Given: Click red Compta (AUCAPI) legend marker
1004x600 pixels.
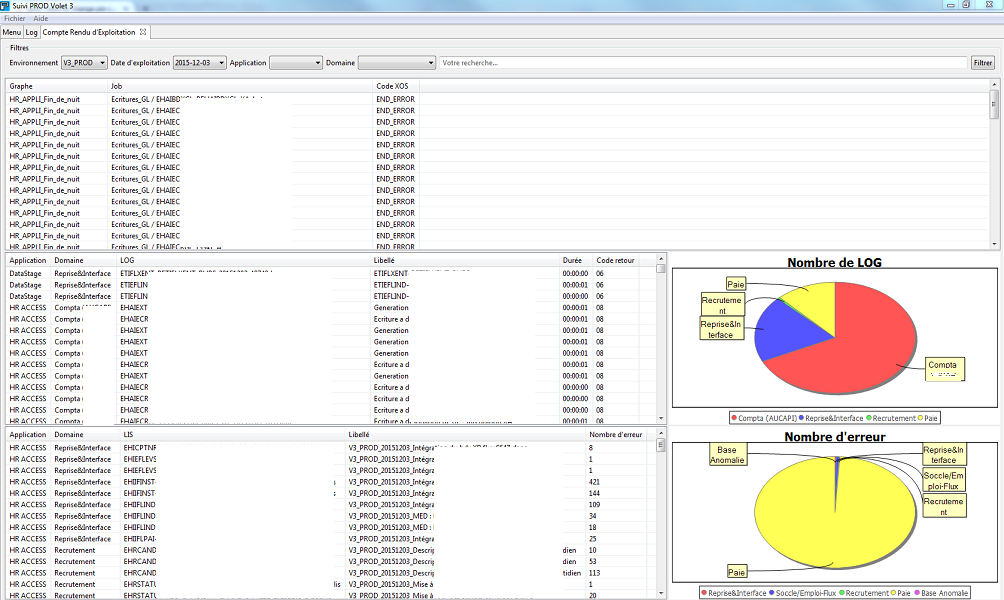Looking at the screenshot, I should [x=735, y=417].
